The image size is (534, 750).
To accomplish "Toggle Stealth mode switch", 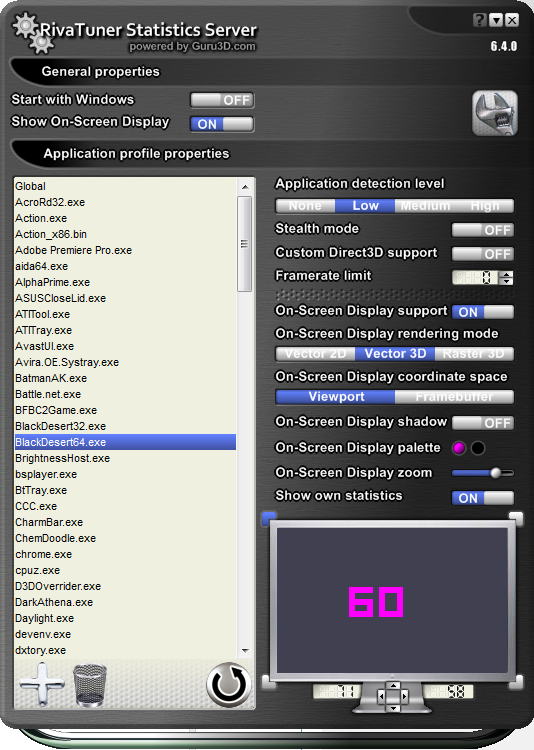I will point(483,230).
